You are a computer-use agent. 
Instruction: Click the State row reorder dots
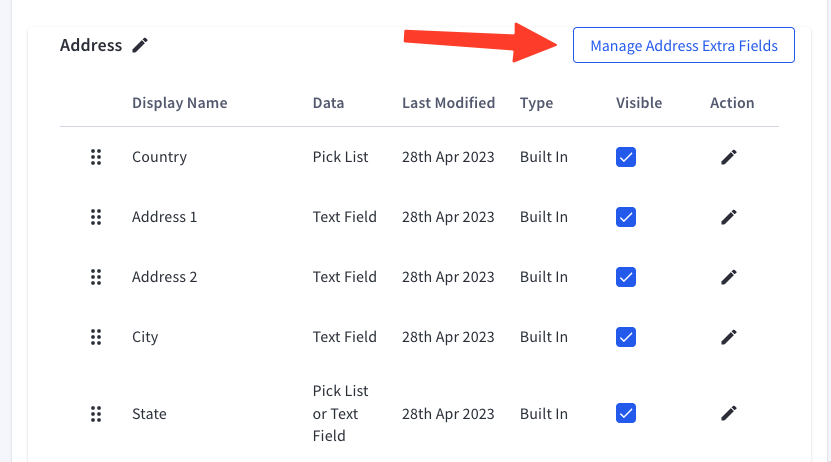(96, 414)
